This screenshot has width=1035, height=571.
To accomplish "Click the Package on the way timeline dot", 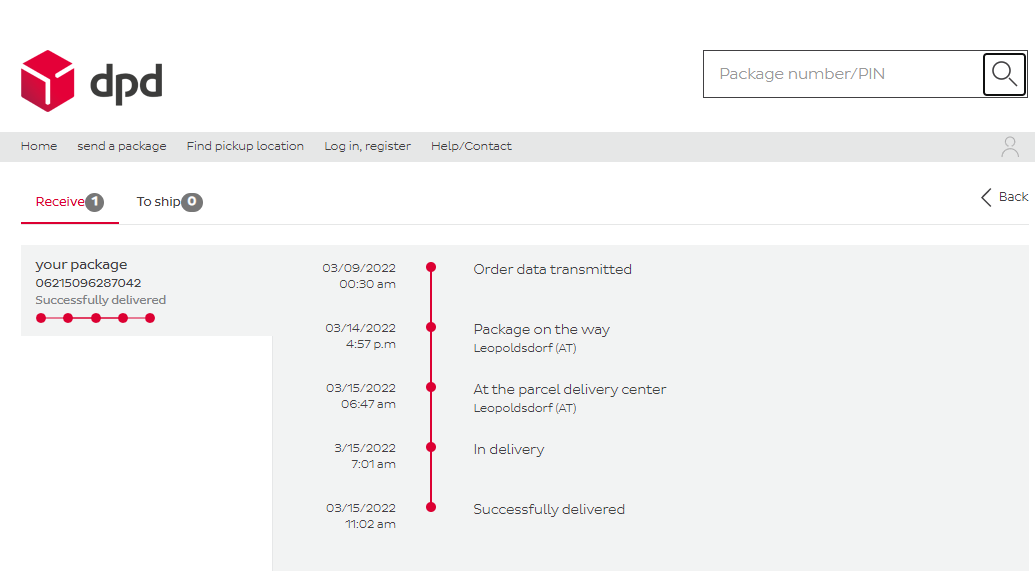I will coord(431,327).
